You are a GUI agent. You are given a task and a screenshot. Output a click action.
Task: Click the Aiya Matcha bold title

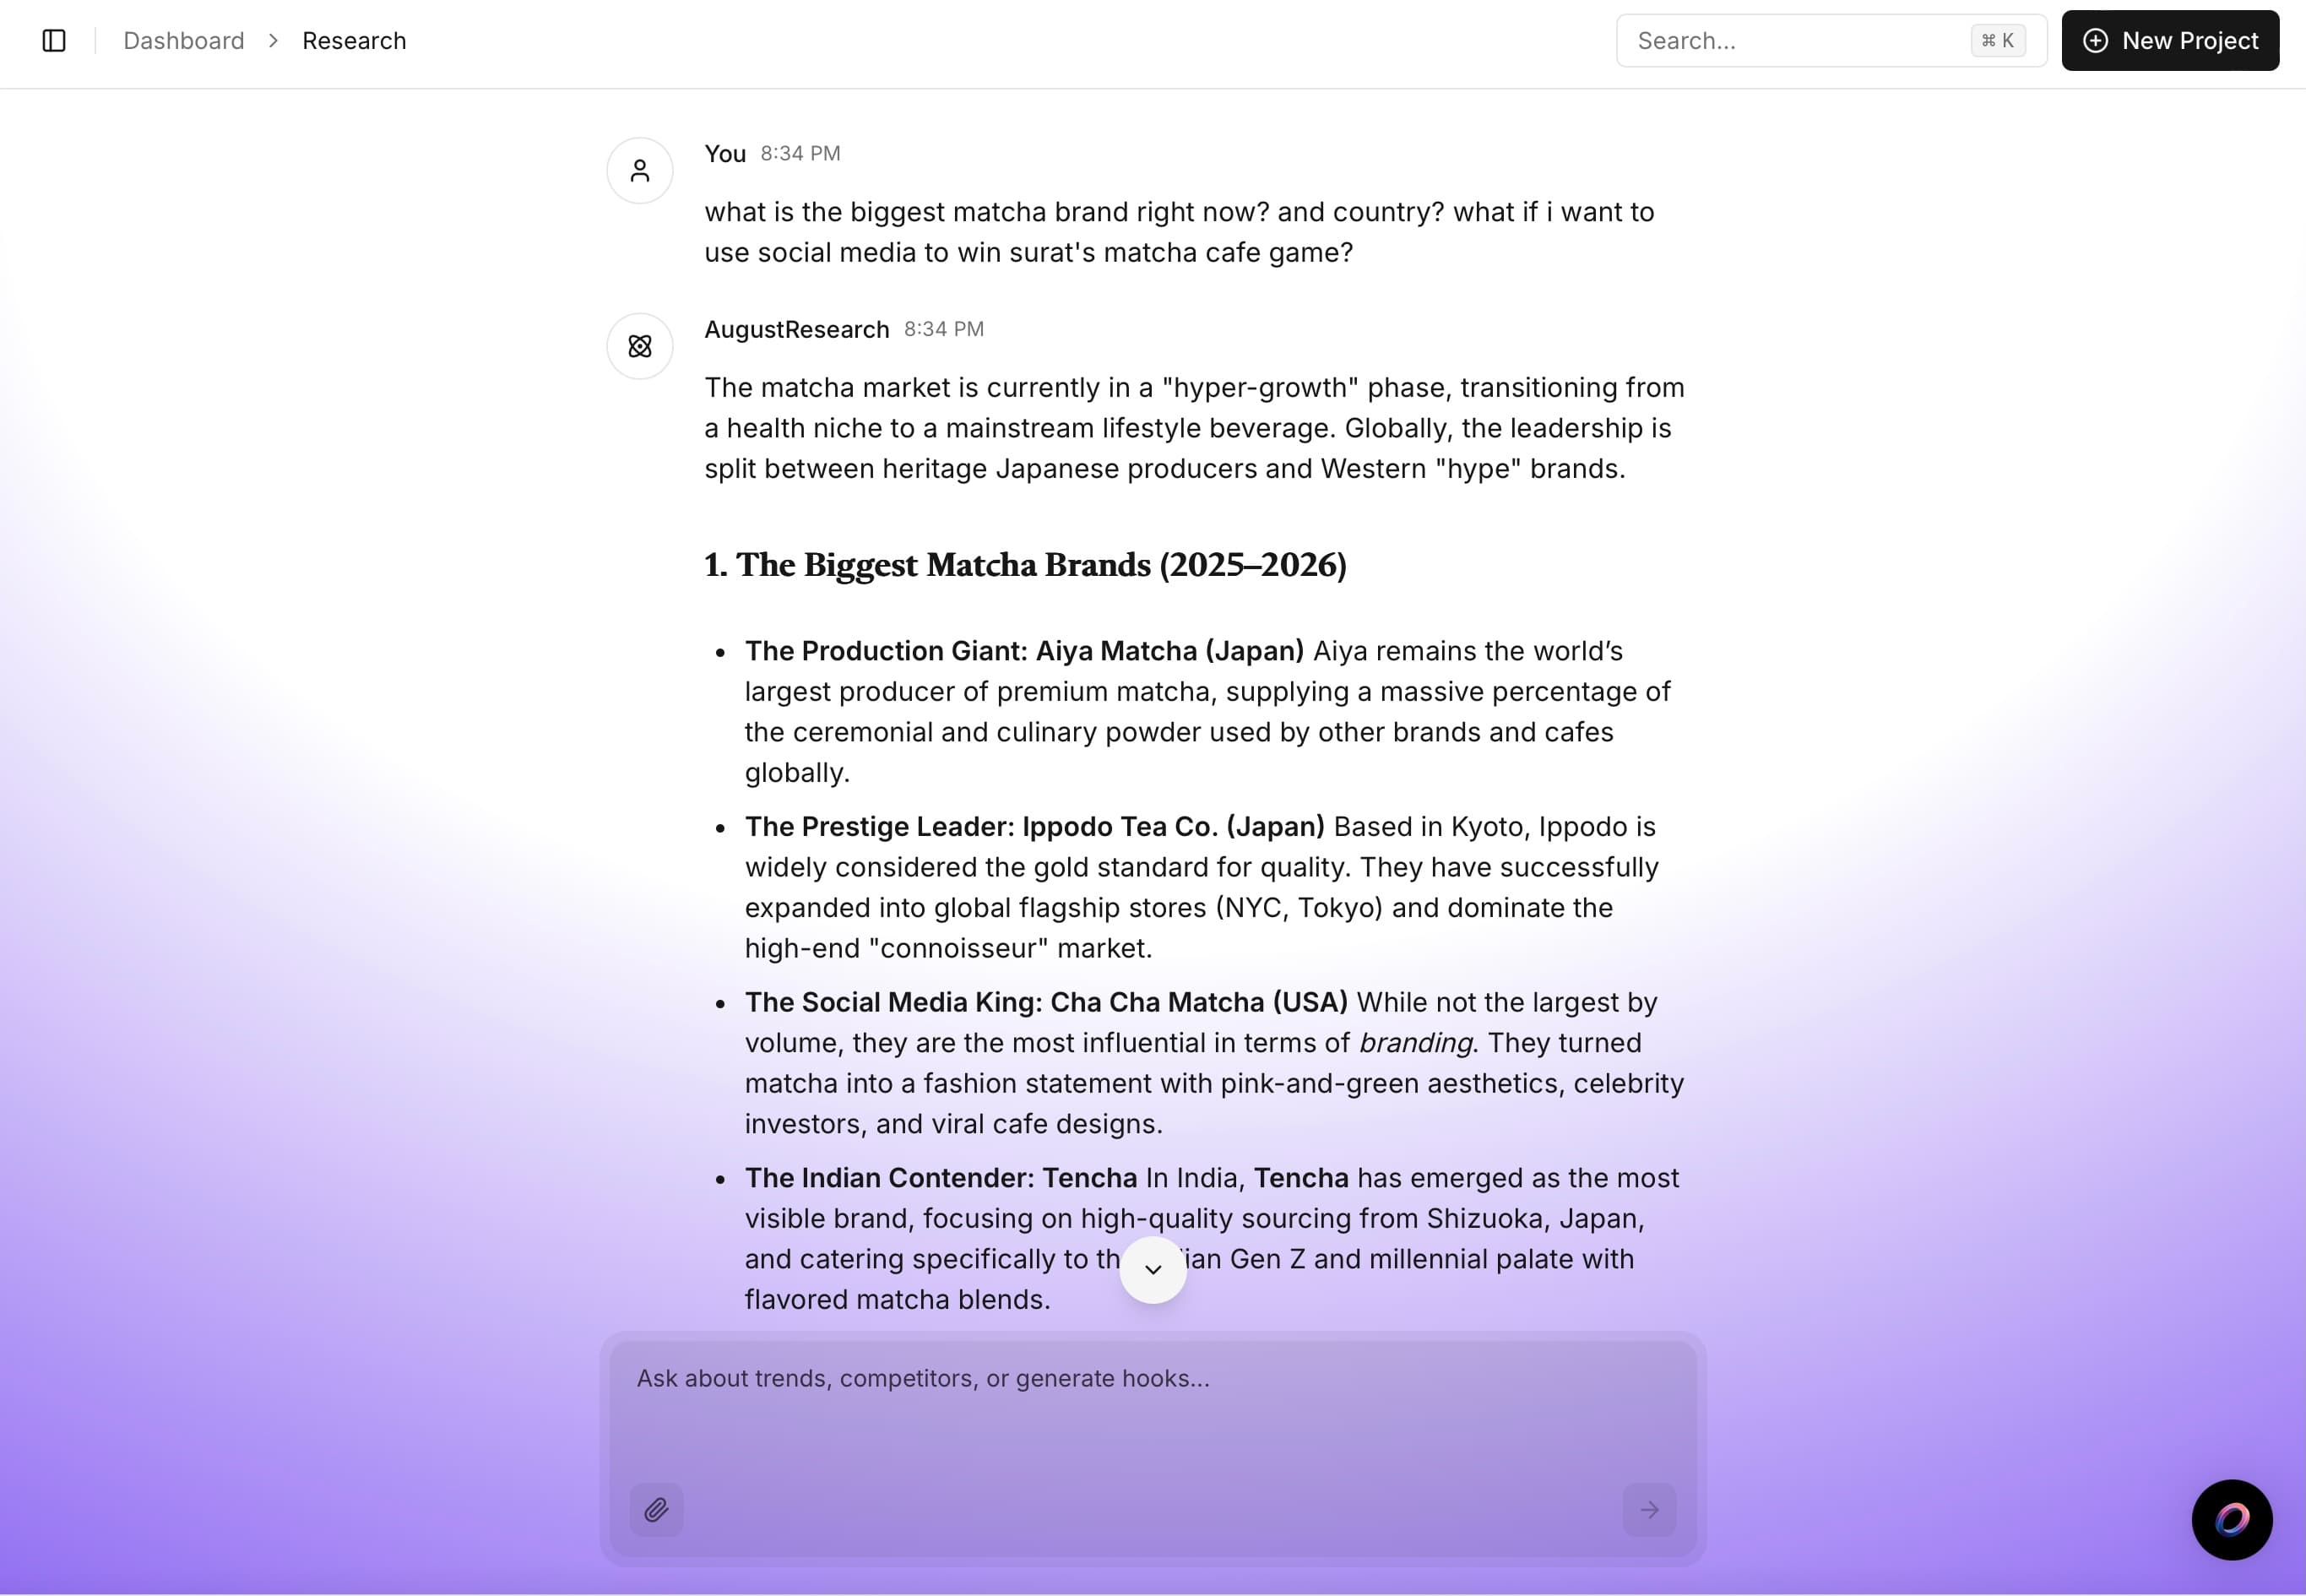pyautogui.click(x=1024, y=651)
